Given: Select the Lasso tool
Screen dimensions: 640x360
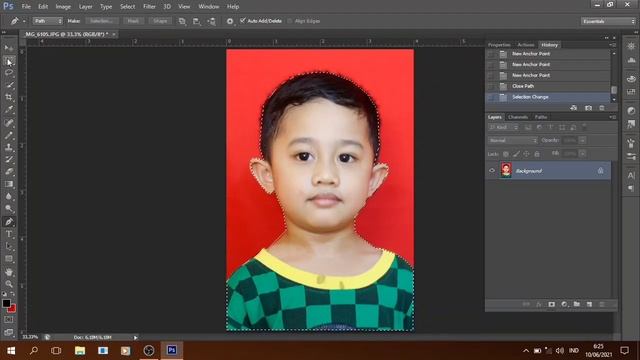Looking at the screenshot, I should (x=9, y=73).
